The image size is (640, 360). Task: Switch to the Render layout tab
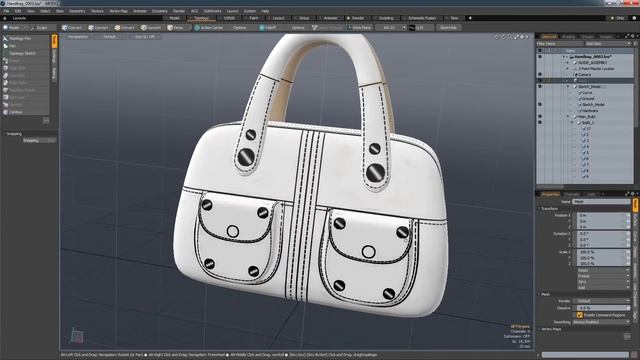point(358,18)
